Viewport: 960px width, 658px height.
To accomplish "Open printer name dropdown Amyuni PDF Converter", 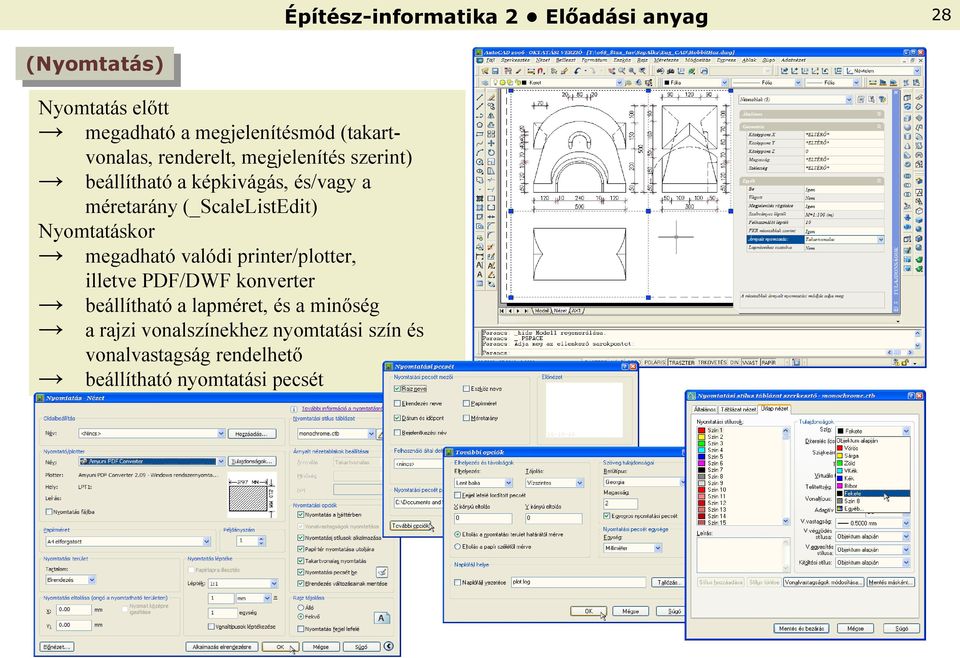I will [x=221, y=462].
